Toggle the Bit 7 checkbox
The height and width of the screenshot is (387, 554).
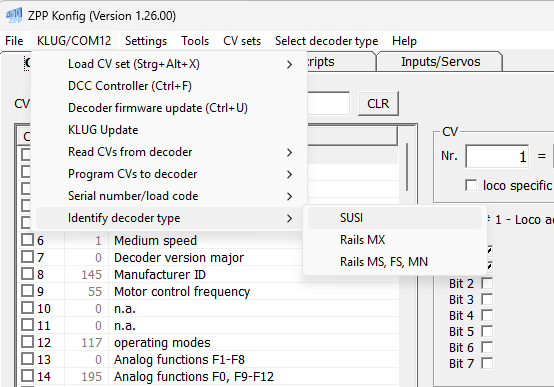487,363
